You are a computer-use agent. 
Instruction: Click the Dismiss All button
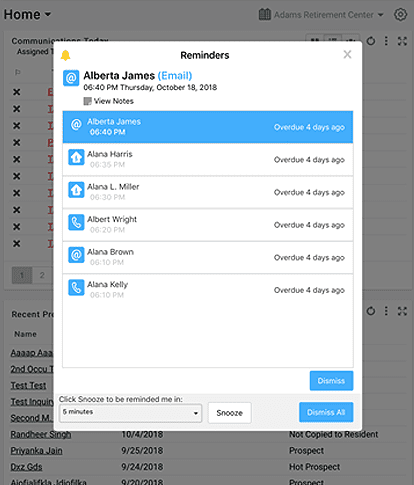tap(326, 412)
